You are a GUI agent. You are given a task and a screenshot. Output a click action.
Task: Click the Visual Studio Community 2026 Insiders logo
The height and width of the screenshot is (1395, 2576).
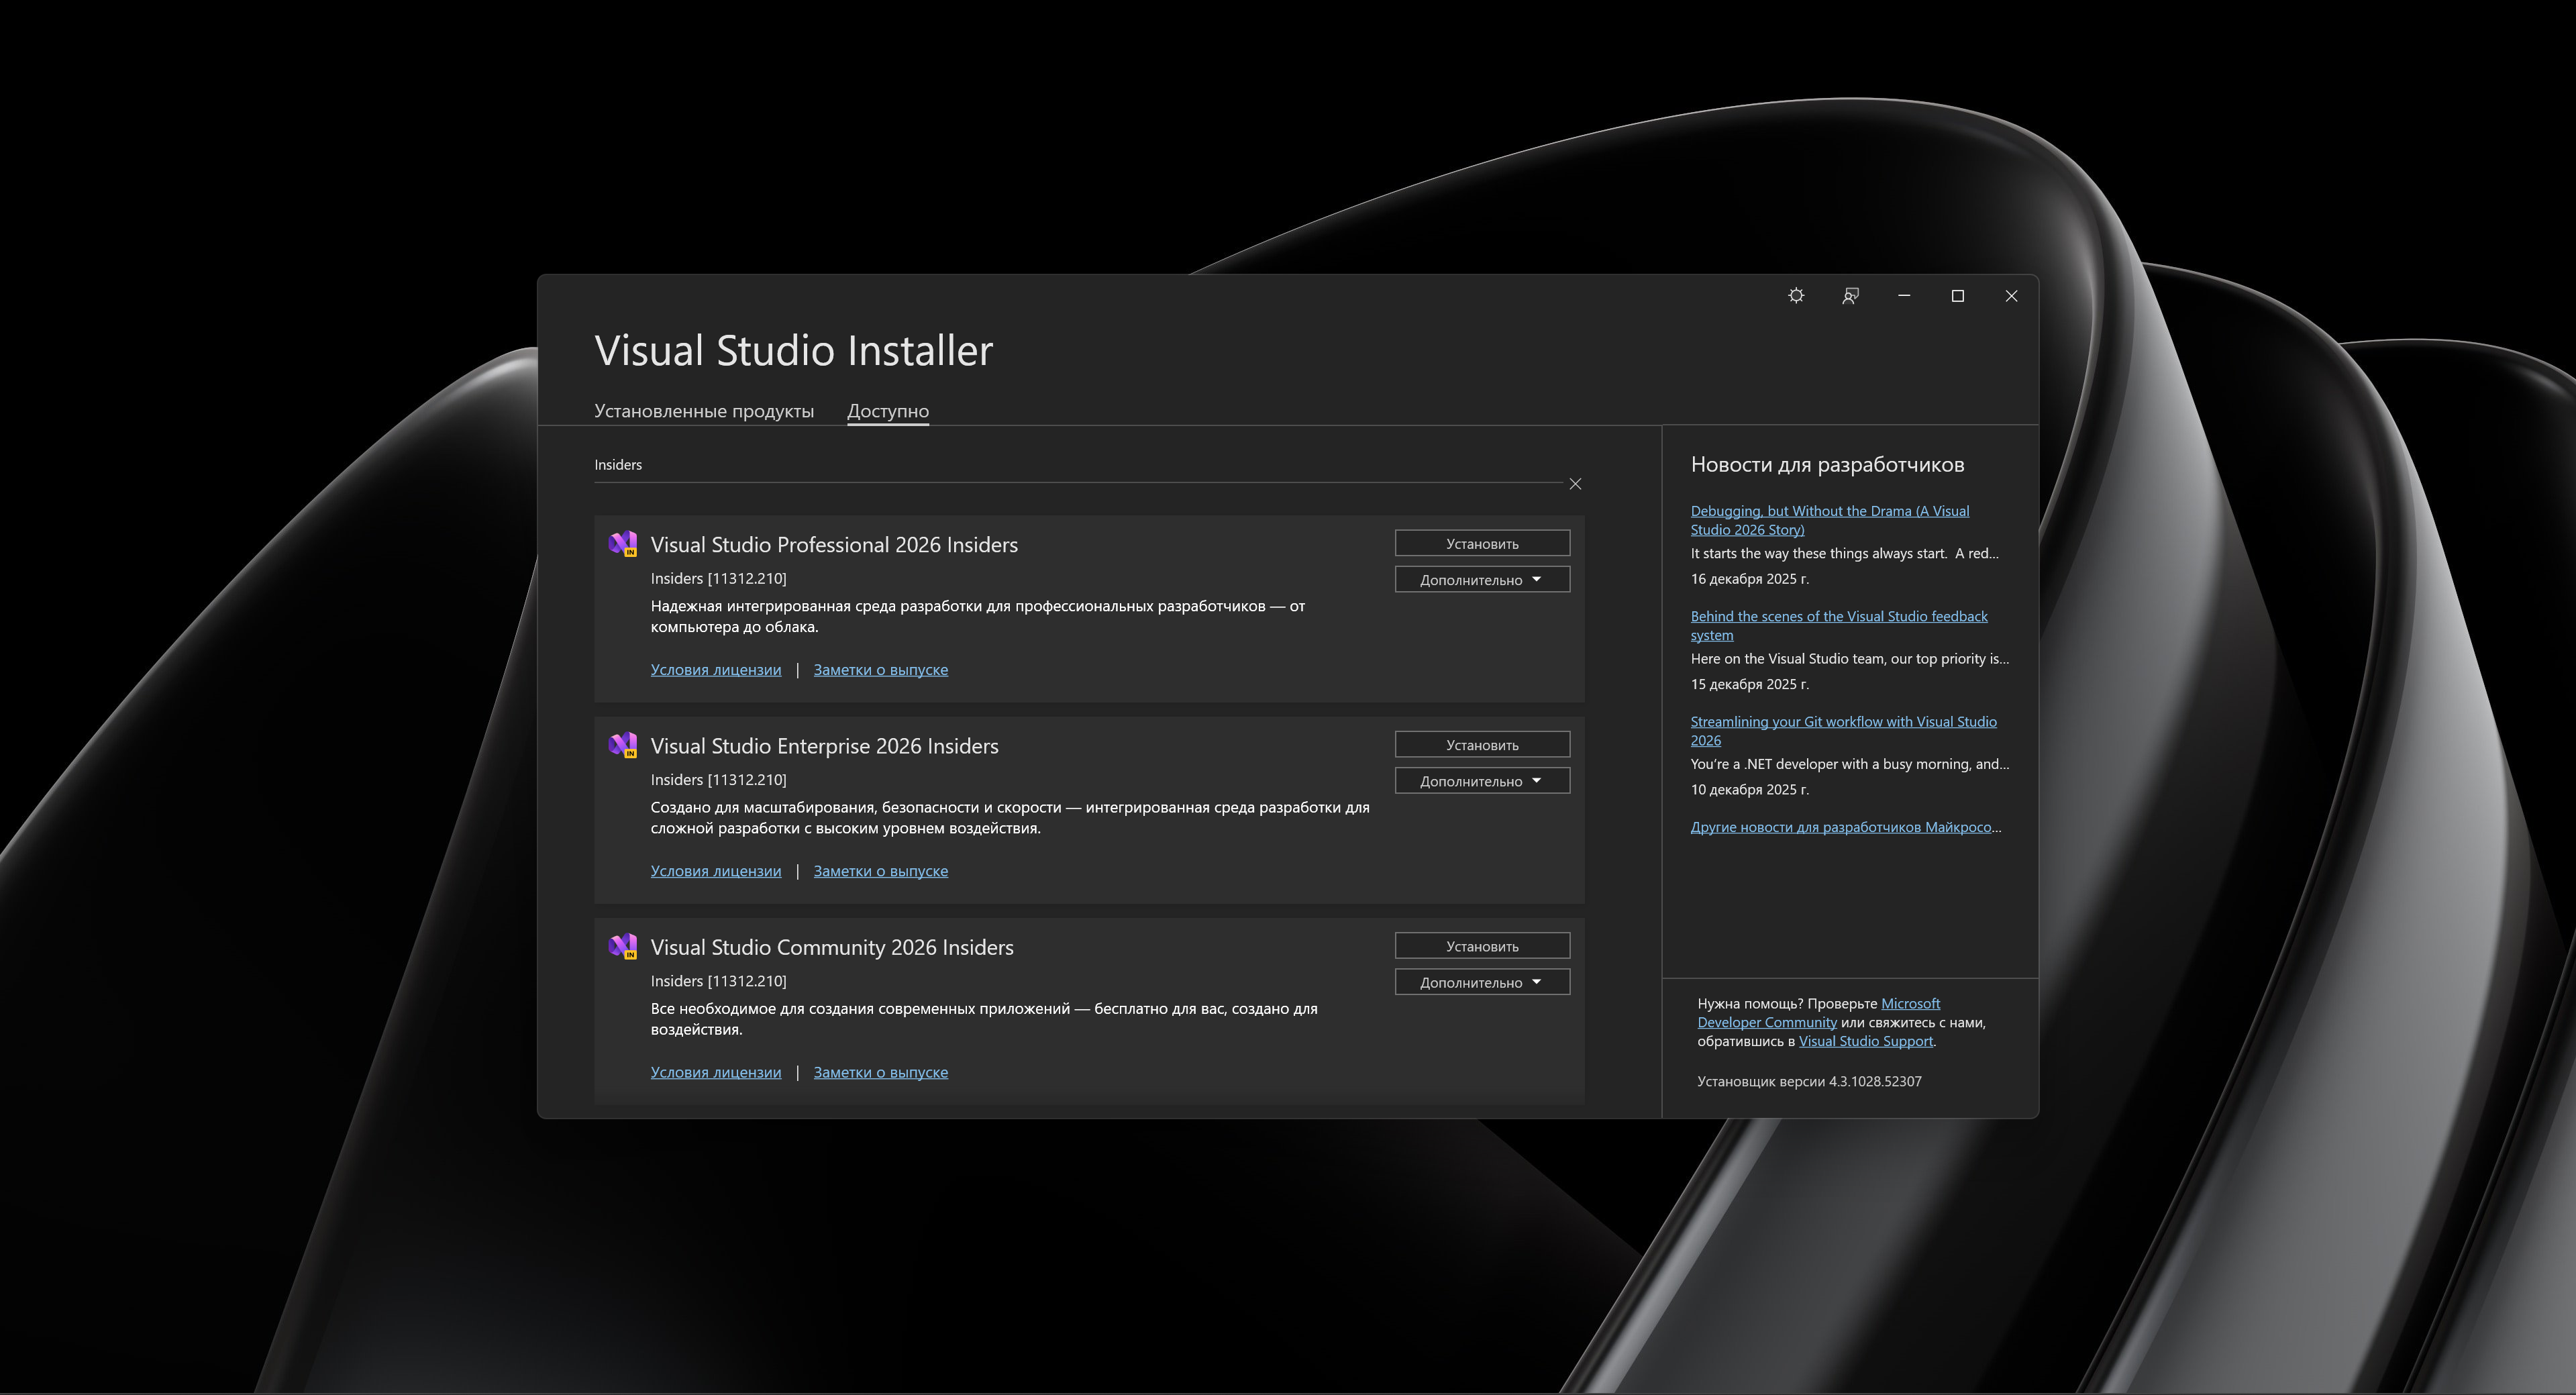click(x=623, y=946)
